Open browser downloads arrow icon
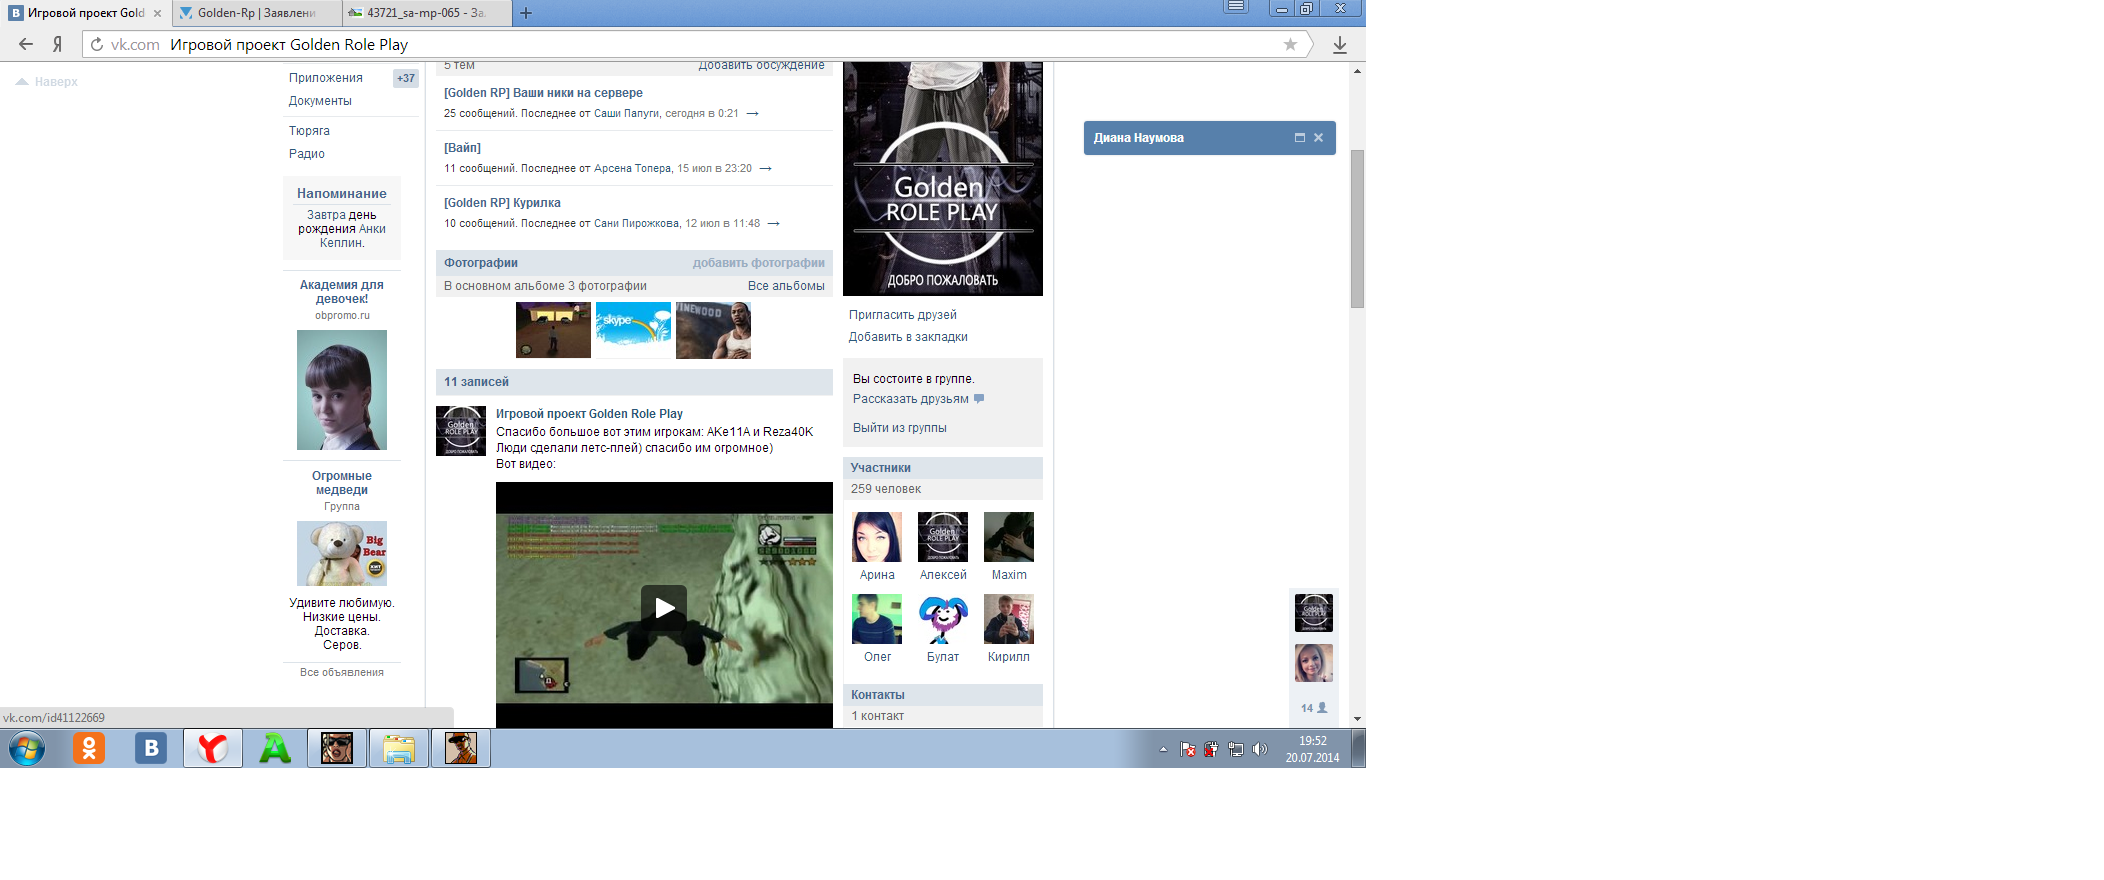 (x=1340, y=44)
